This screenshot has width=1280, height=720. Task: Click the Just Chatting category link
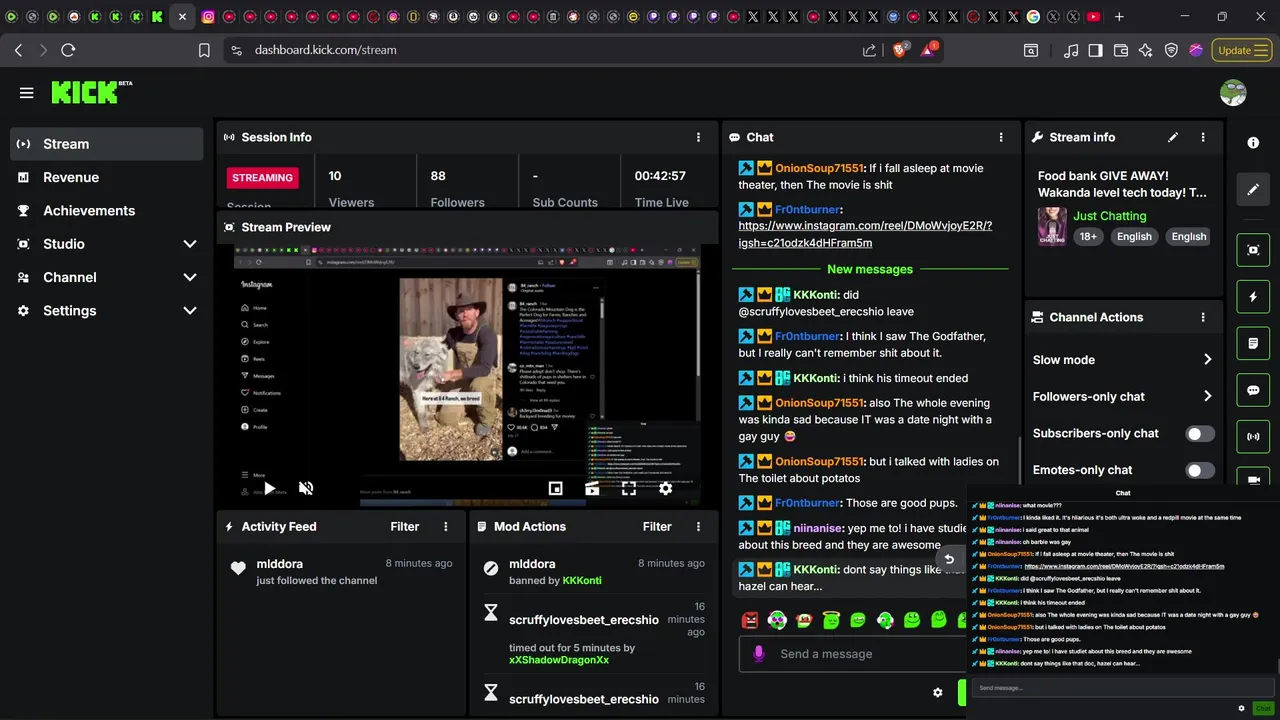click(x=1110, y=216)
